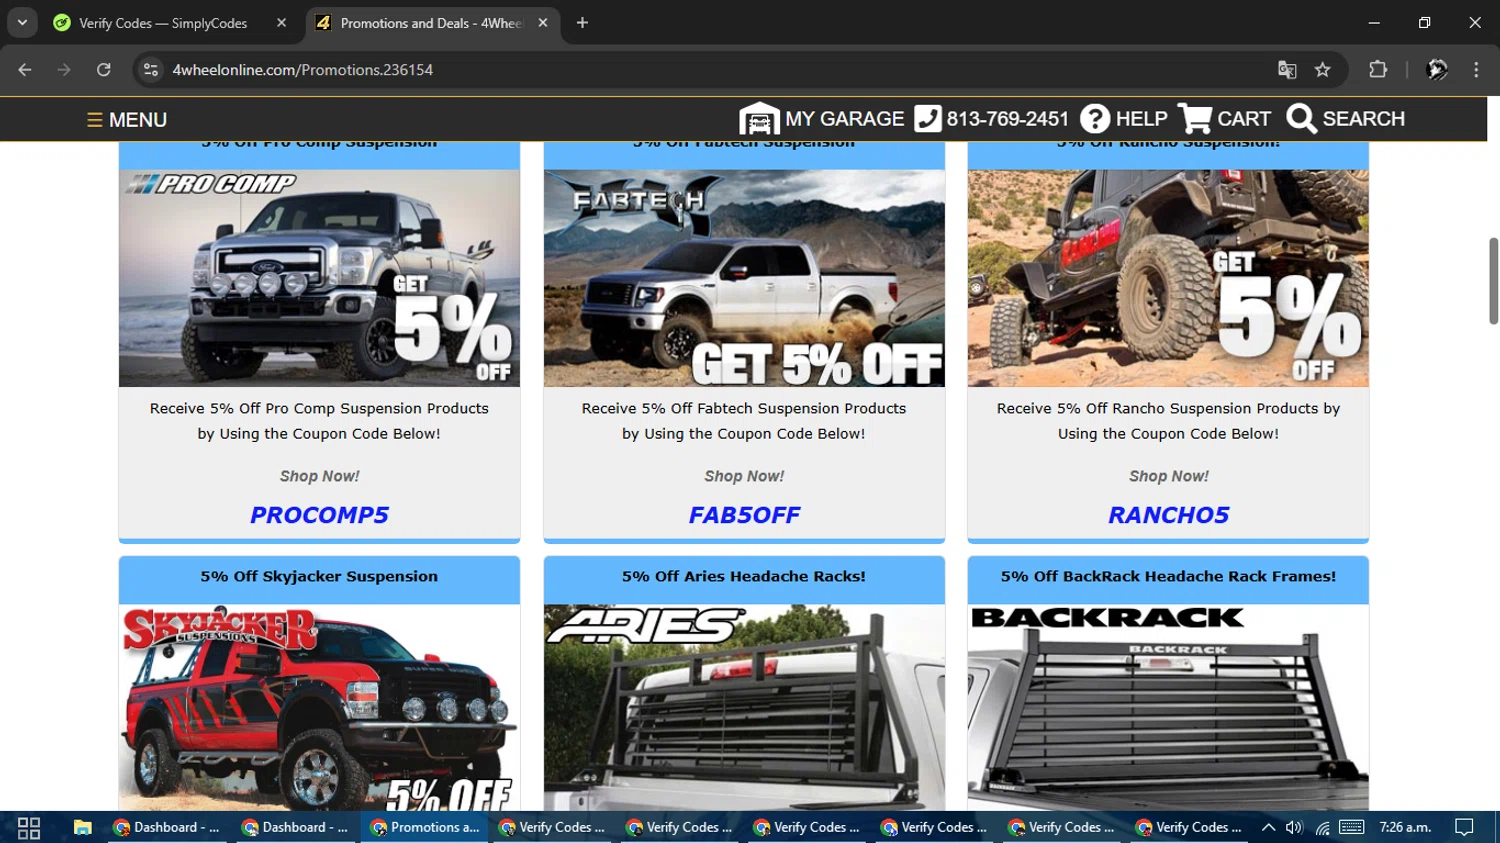Click the browser forward arrow

coord(64,70)
